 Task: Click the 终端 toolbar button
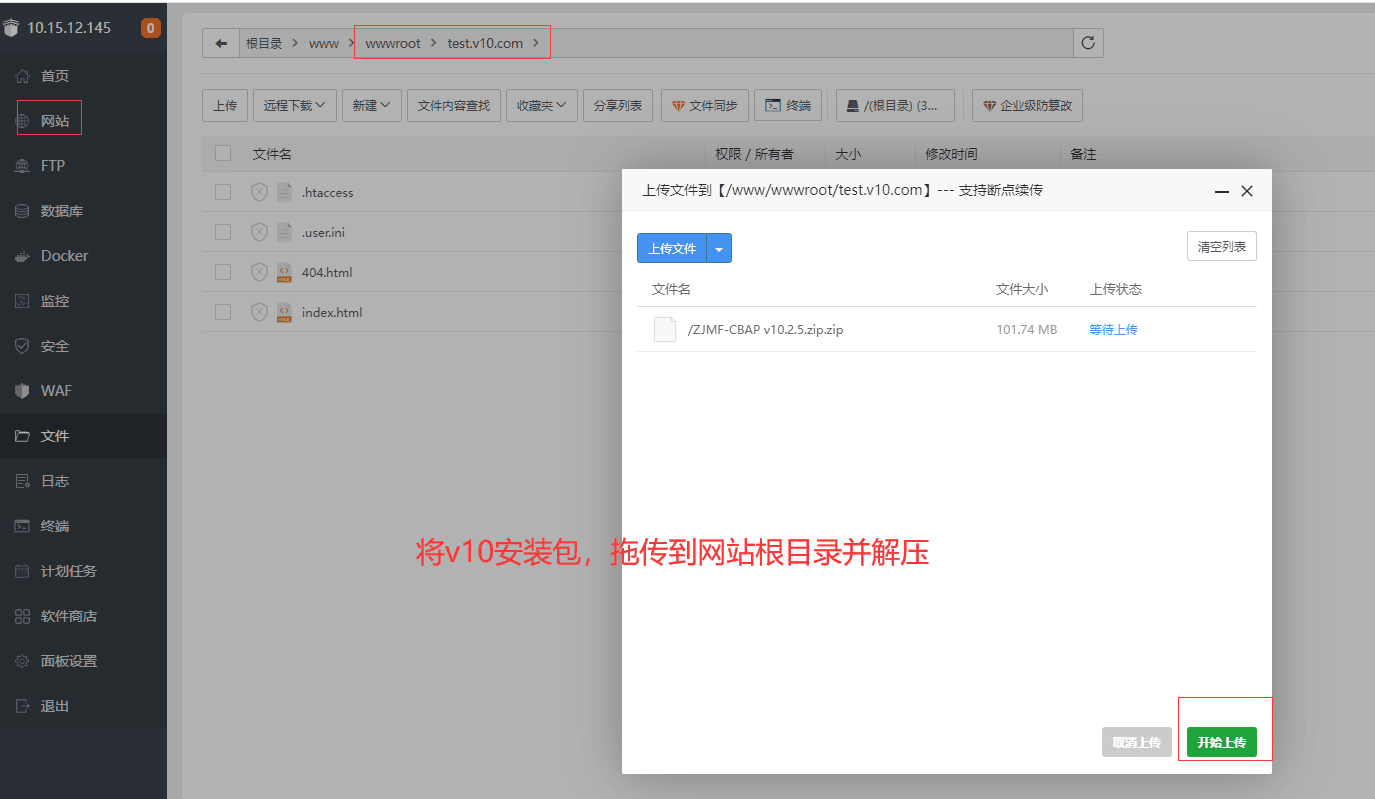(x=788, y=105)
